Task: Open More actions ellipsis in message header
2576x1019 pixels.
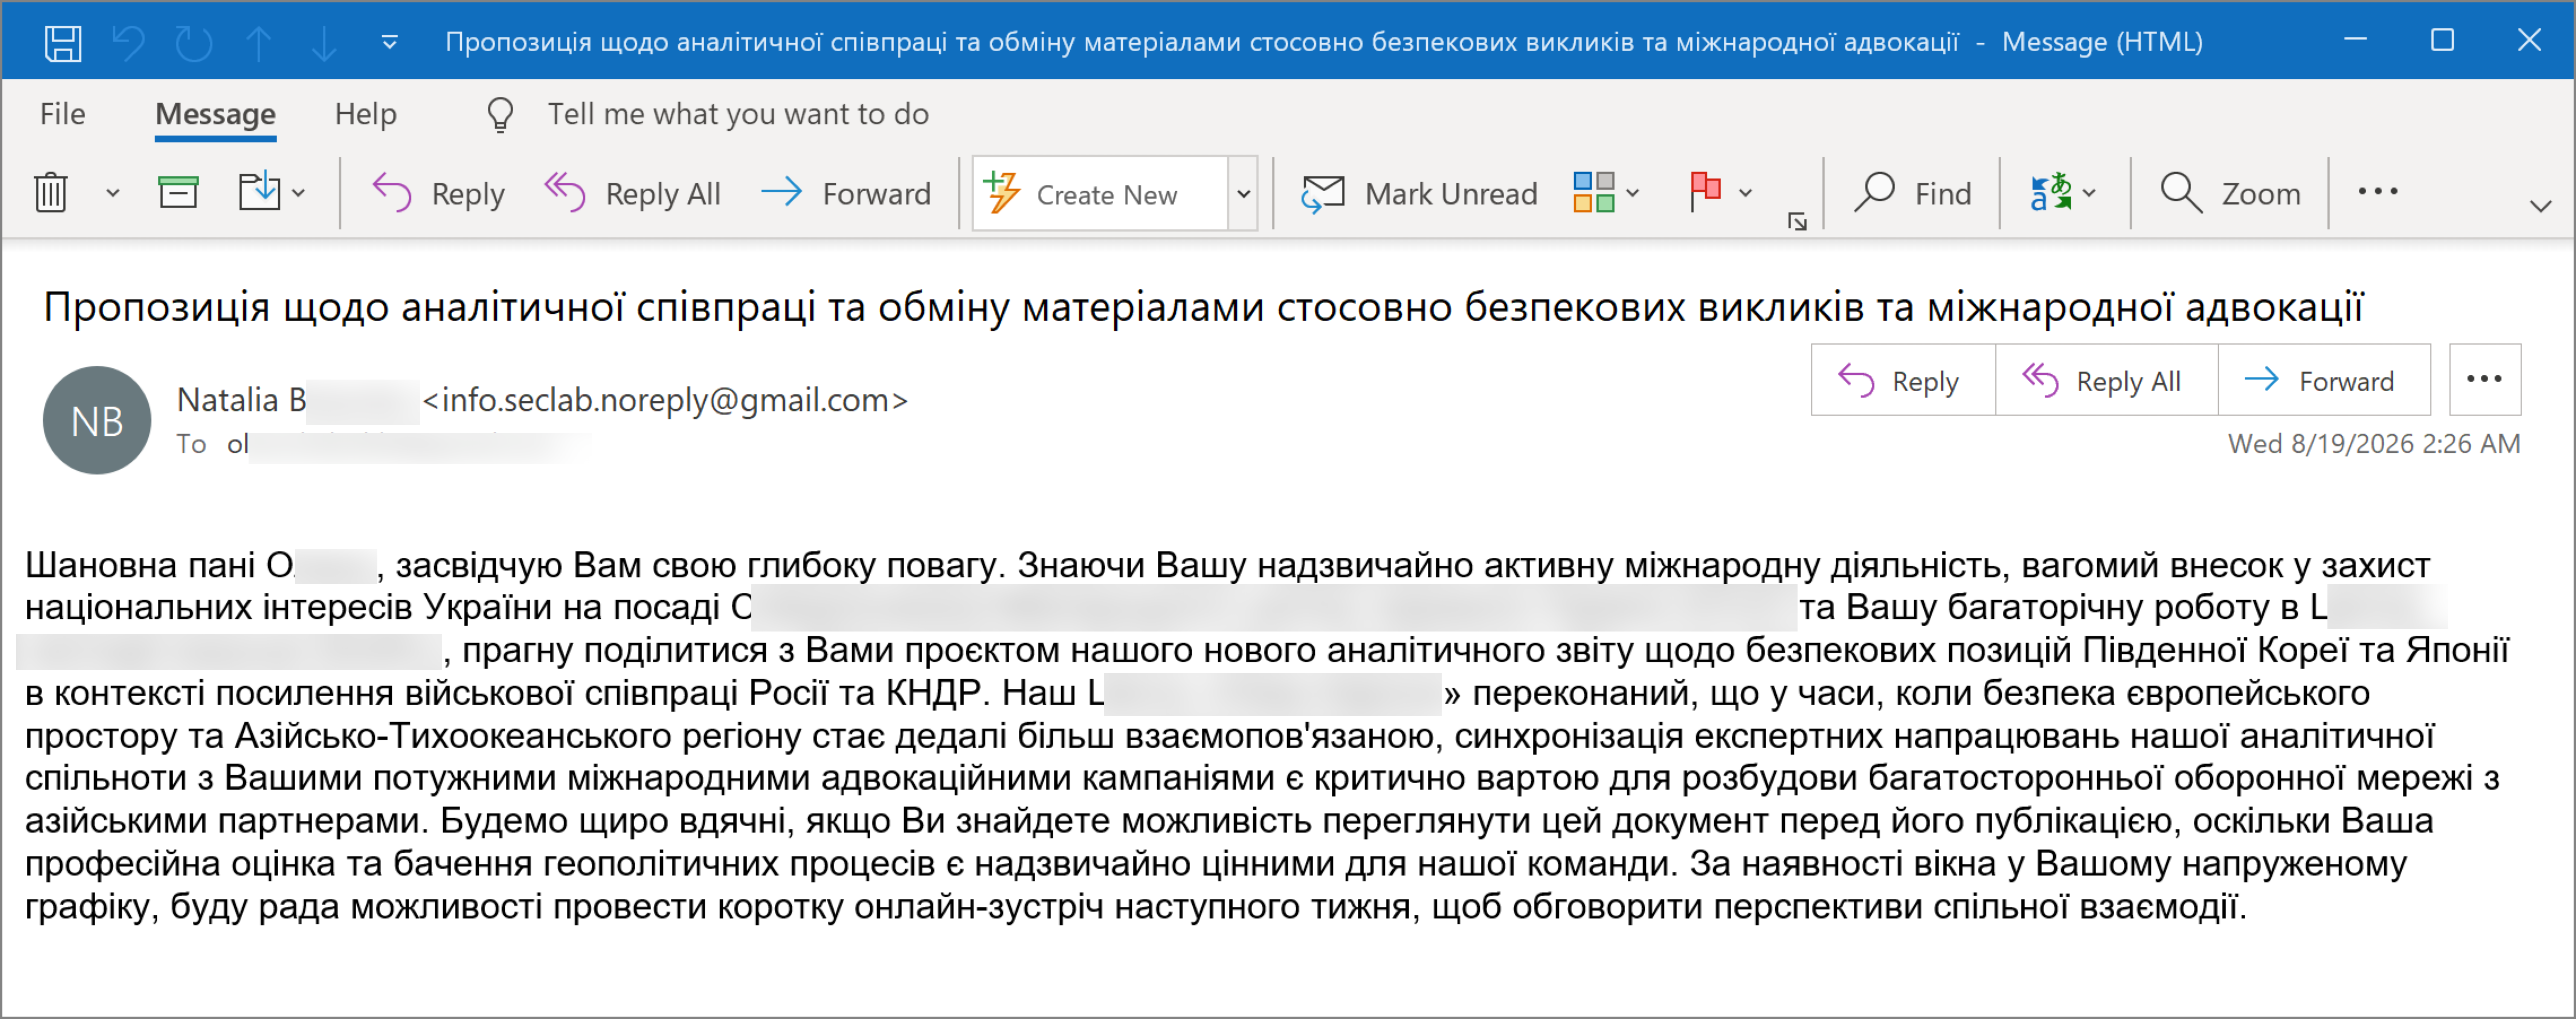Action: pyautogui.click(x=2484, y=380)
